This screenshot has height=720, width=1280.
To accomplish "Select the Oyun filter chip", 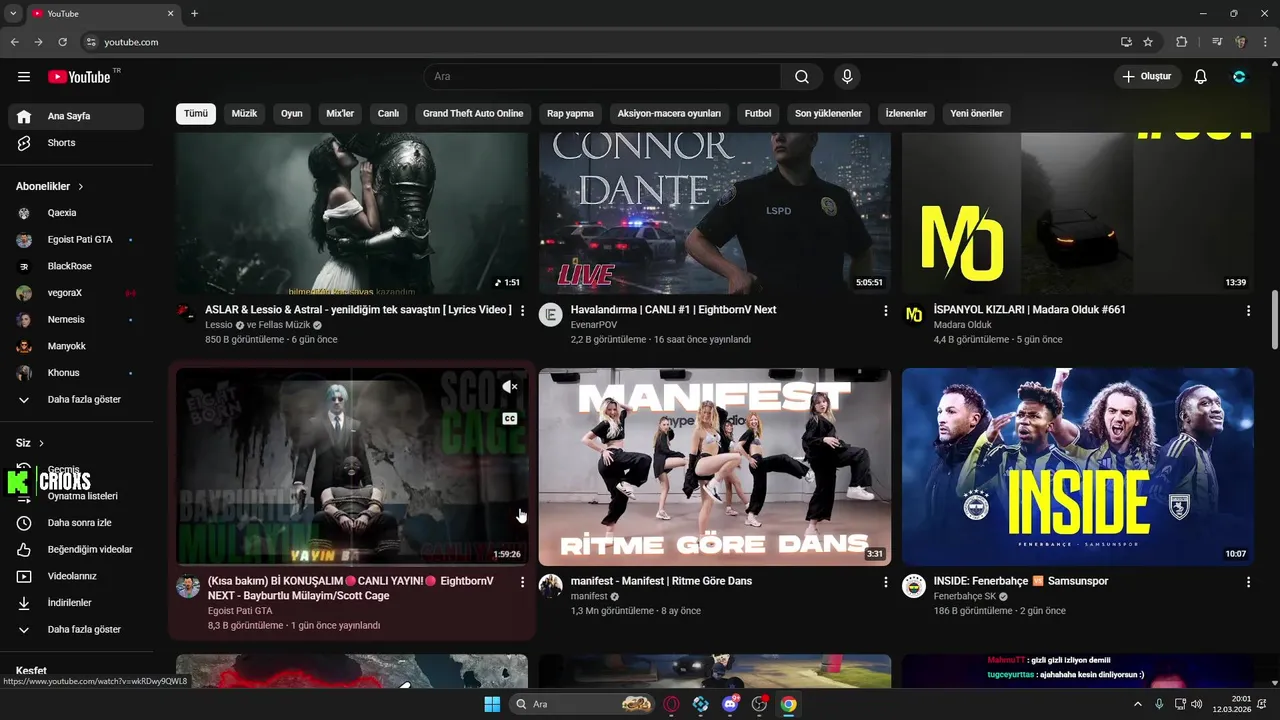I will [291, 114].
